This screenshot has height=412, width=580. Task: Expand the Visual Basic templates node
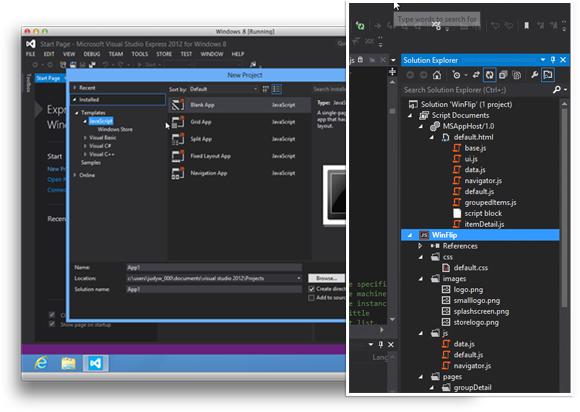85,138
